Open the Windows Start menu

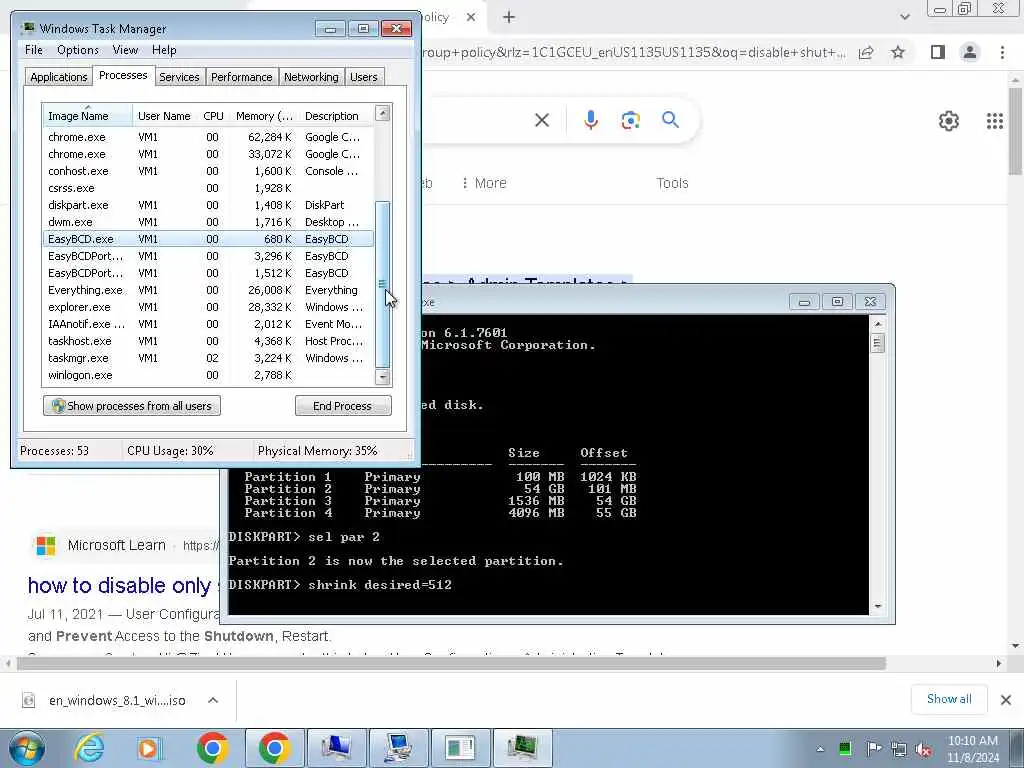(27, 748)
